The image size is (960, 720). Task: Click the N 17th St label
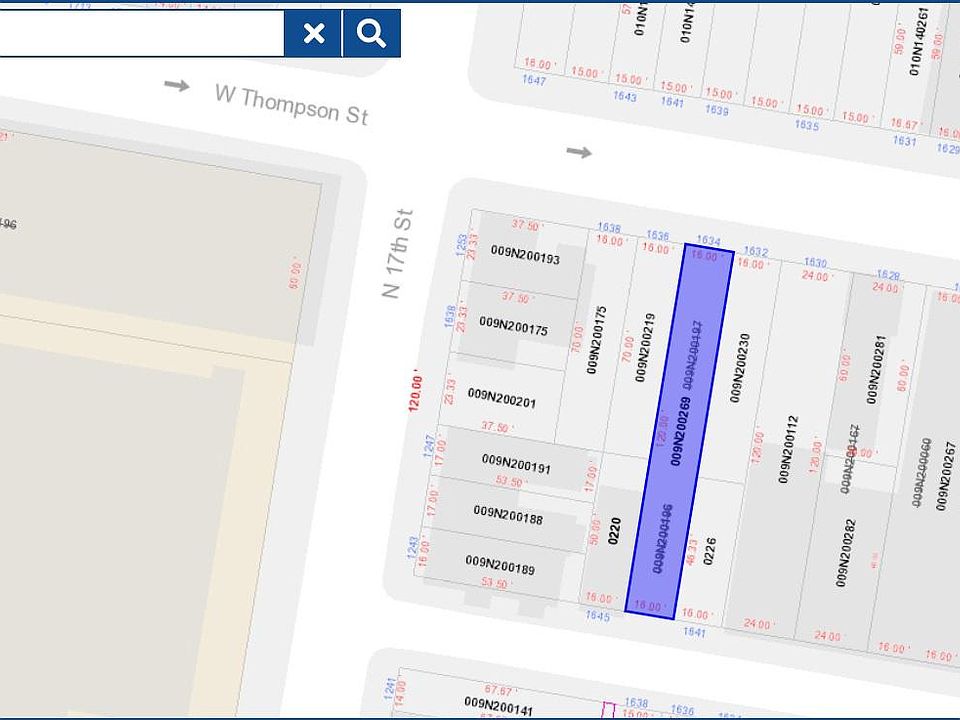pos(397,253)
